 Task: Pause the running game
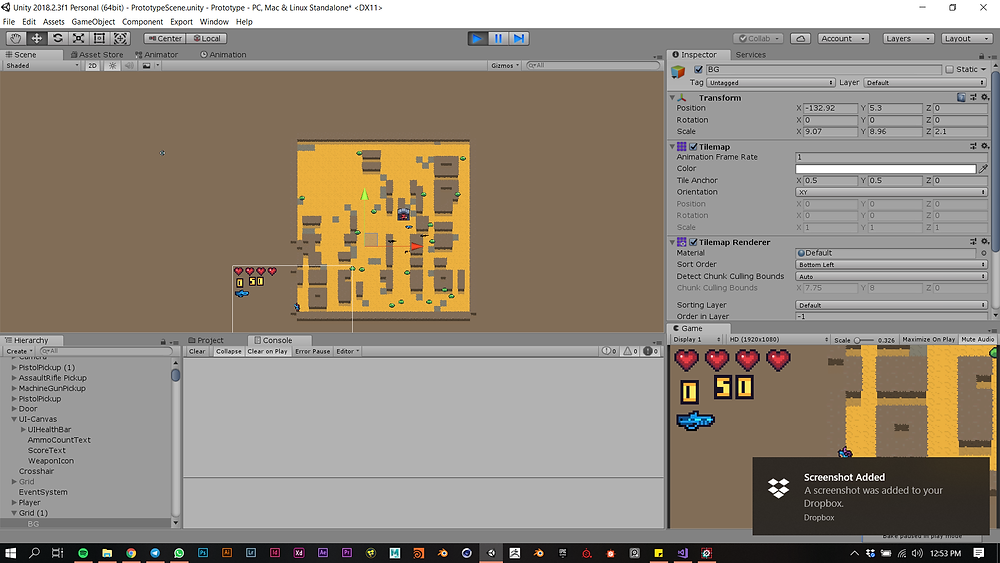coord(498,38)
